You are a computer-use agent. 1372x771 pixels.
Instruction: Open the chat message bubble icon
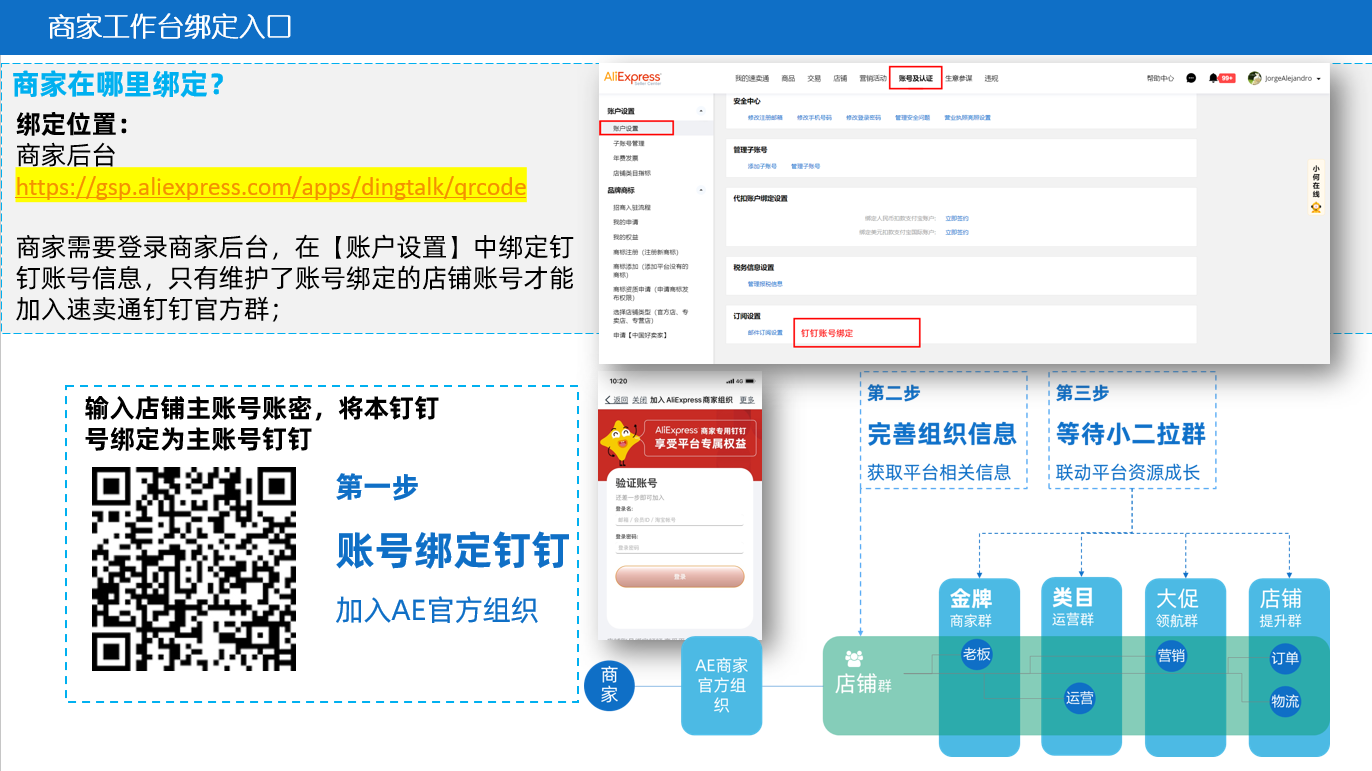[x=1191, y=78]
